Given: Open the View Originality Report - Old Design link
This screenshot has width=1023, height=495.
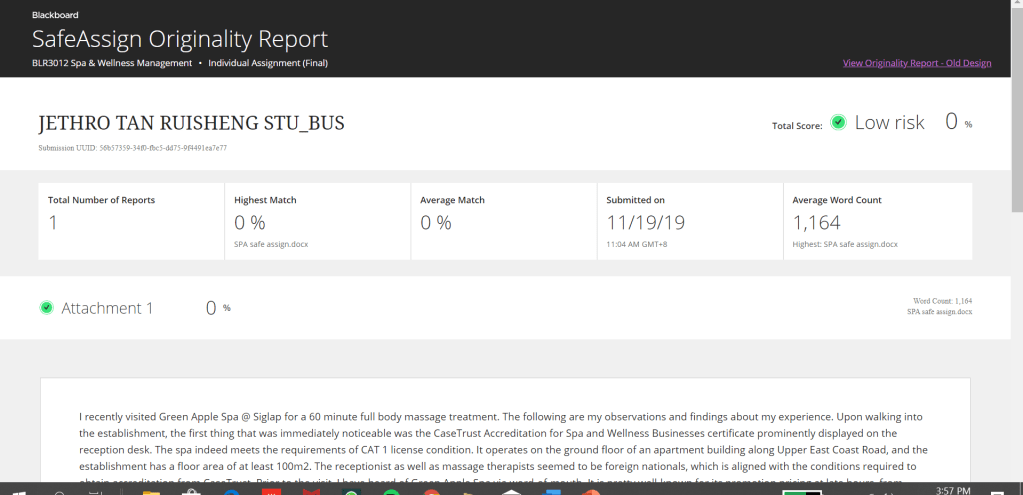Looking at the screenshot, I should 917,63.
